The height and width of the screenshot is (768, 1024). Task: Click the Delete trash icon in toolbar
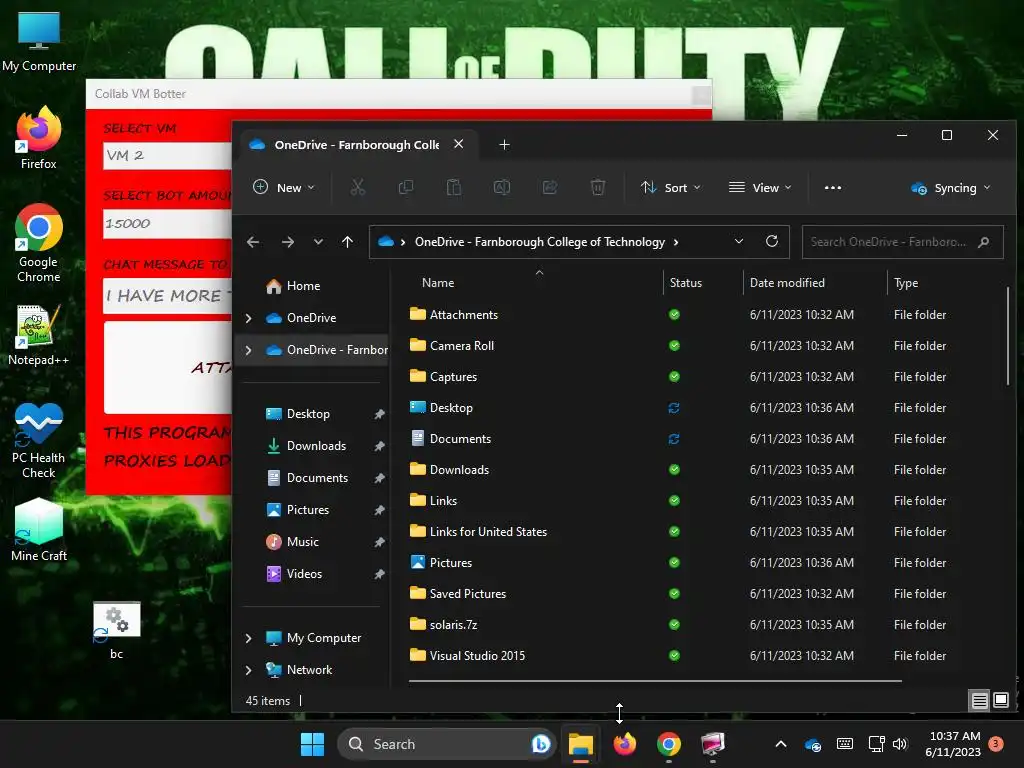(598, 187)
